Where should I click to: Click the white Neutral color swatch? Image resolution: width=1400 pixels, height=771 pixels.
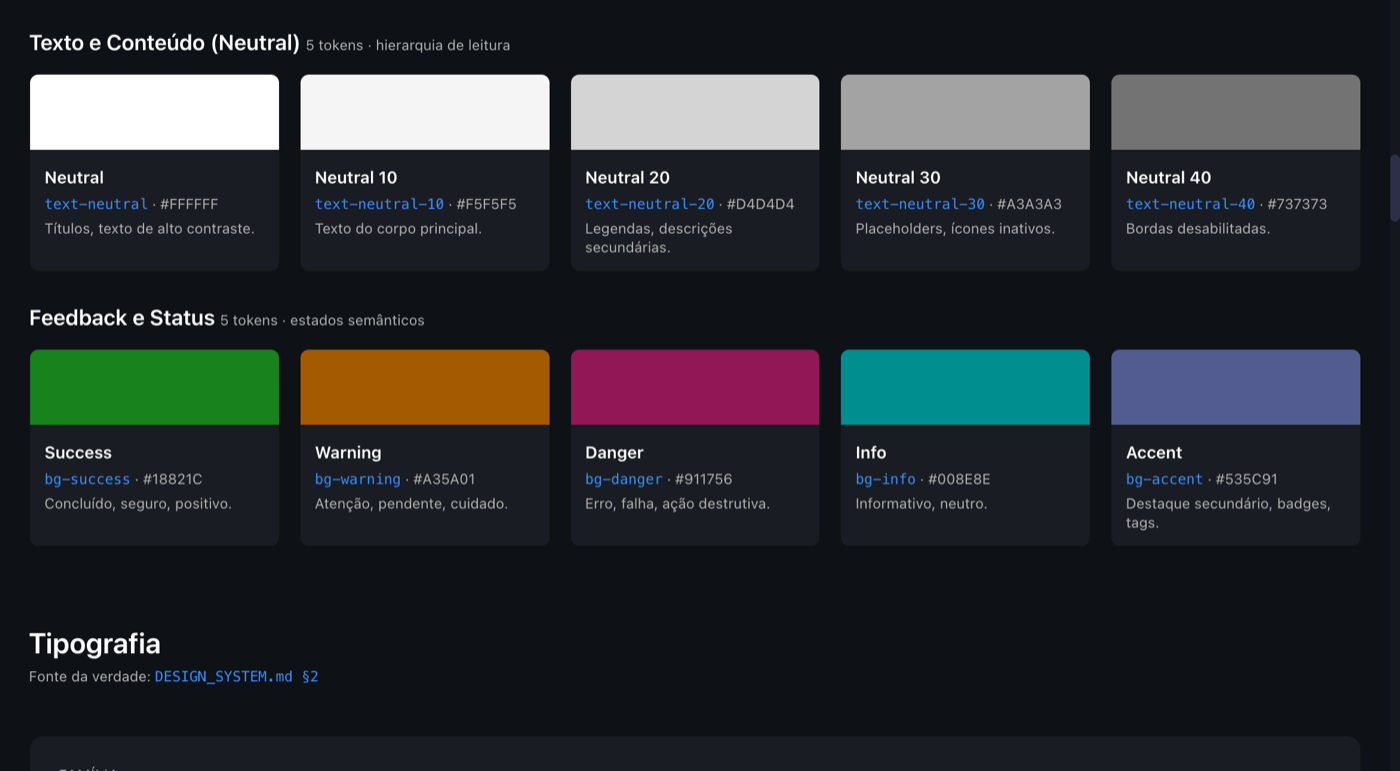click(154, 112)
